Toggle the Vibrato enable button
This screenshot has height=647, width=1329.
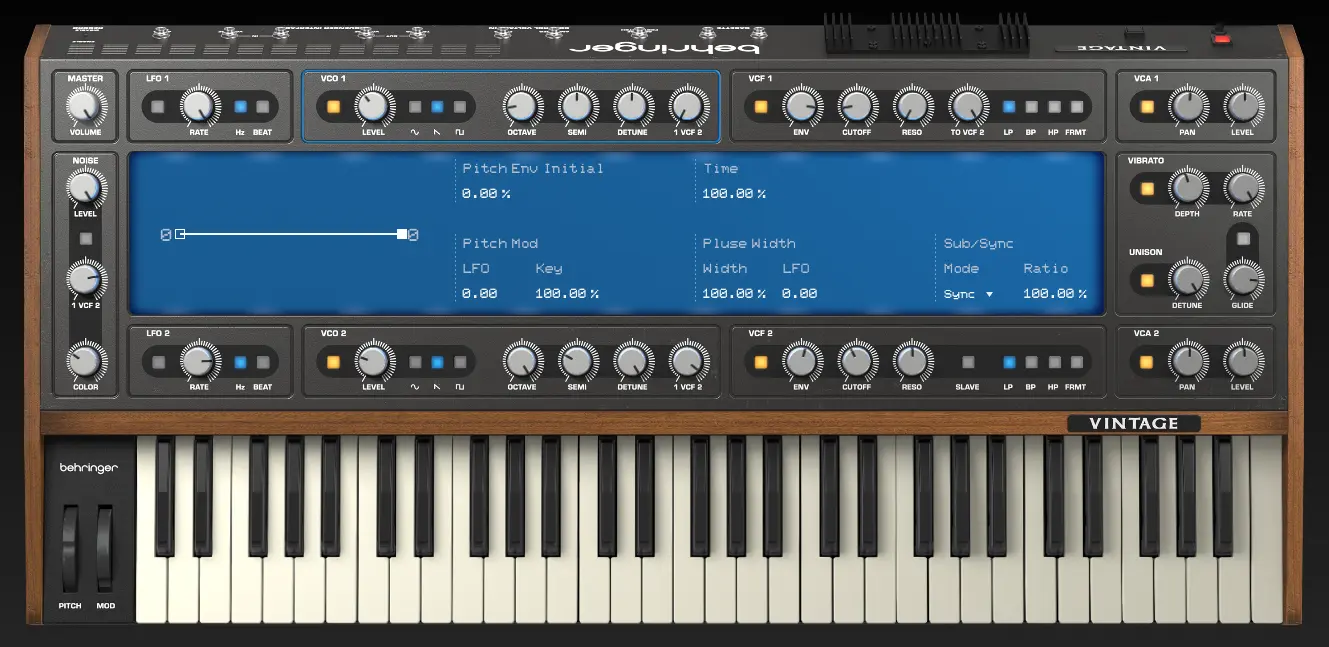click(1146, 188)
